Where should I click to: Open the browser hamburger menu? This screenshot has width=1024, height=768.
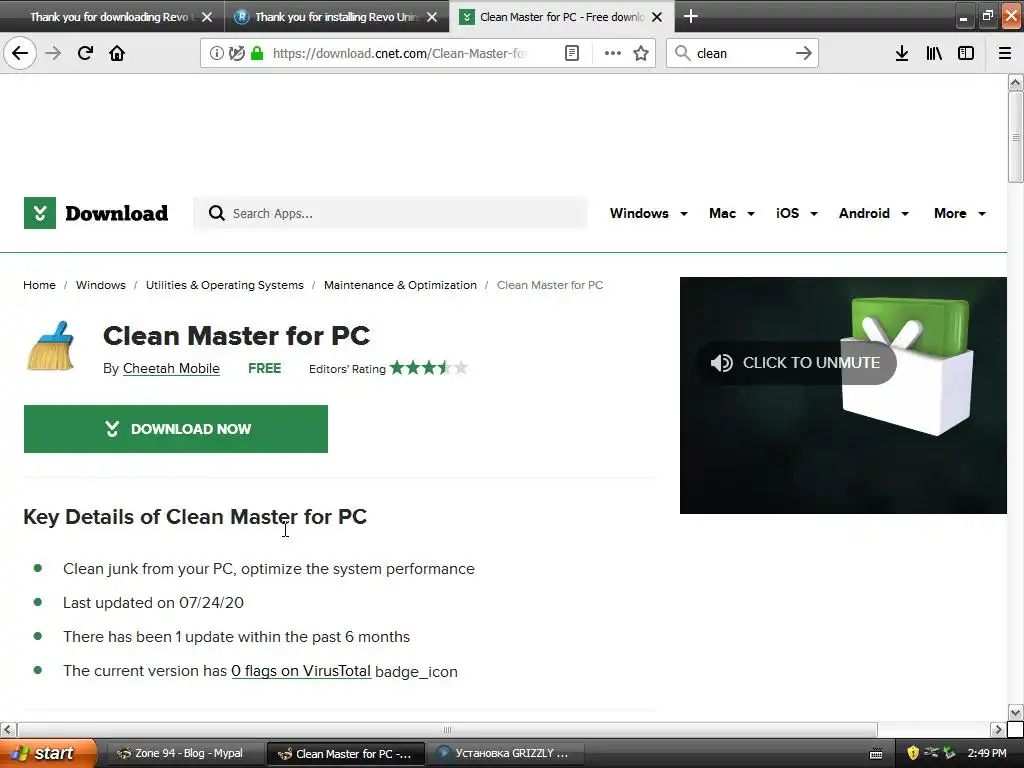[1004, 53]
